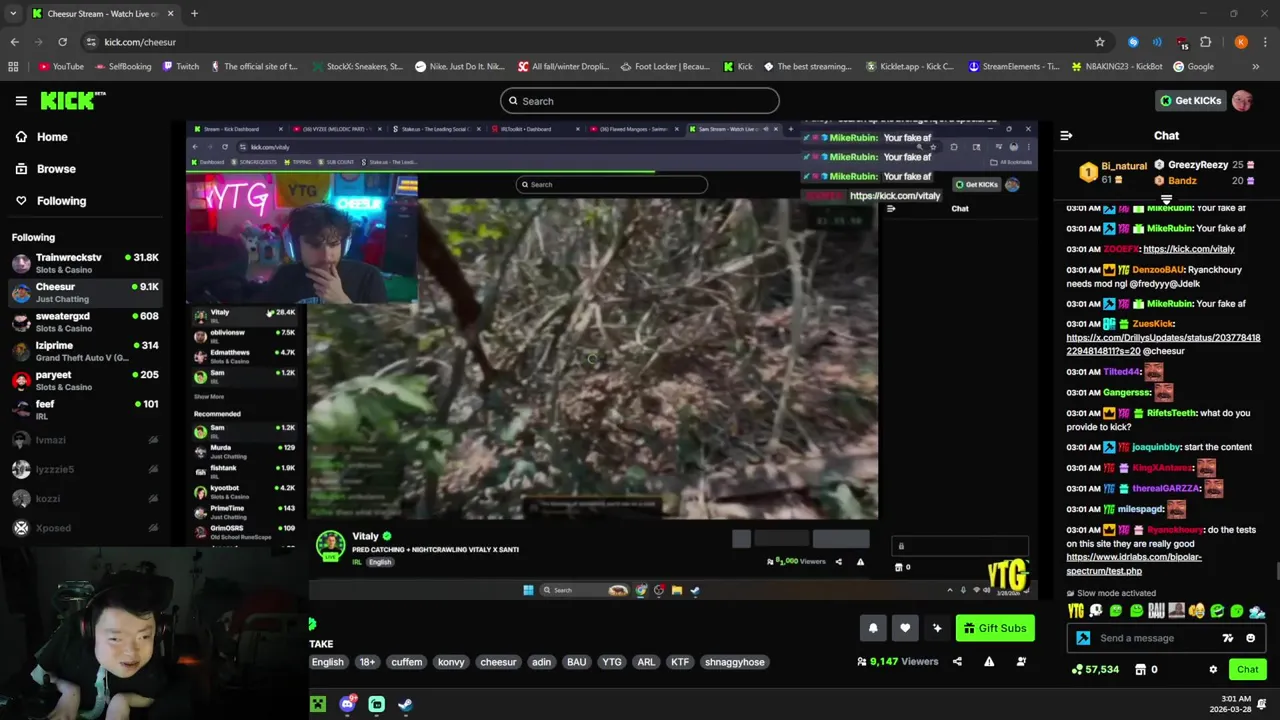
Task: Open sweatergxd followed channel
Action: [x=85, y=322]
